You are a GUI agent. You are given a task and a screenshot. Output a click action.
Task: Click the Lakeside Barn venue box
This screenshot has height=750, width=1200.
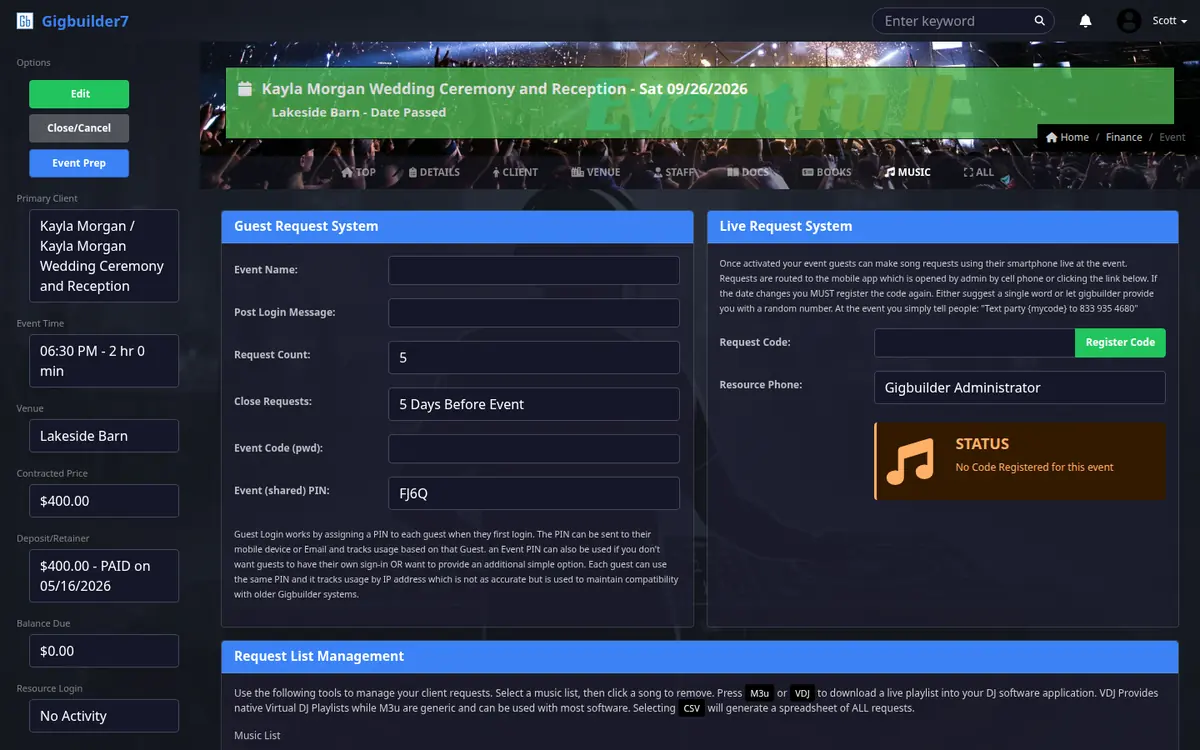click(x=104, y=436)
